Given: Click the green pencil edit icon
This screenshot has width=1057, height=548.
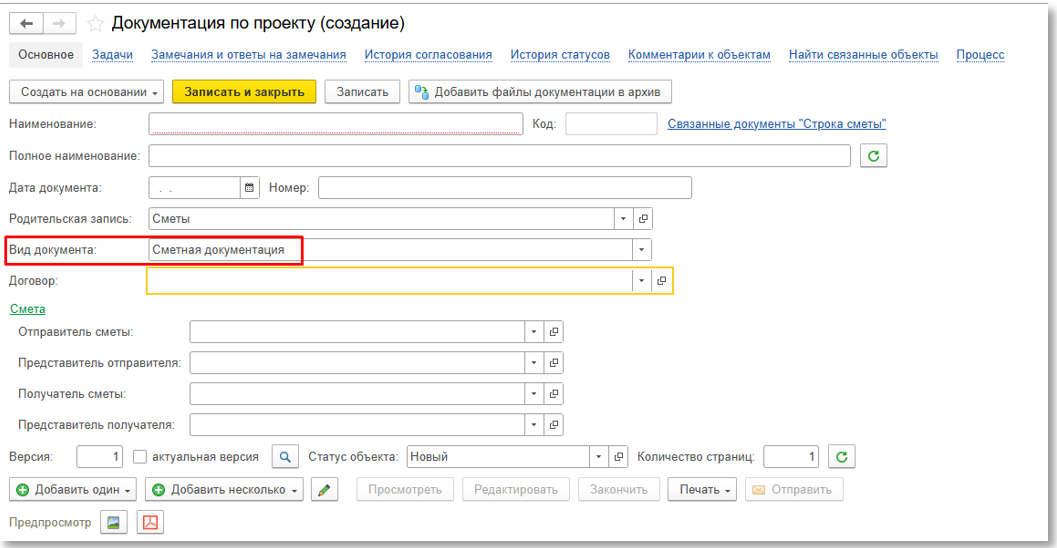Looking at the screenshot, I should coord(325,490).
